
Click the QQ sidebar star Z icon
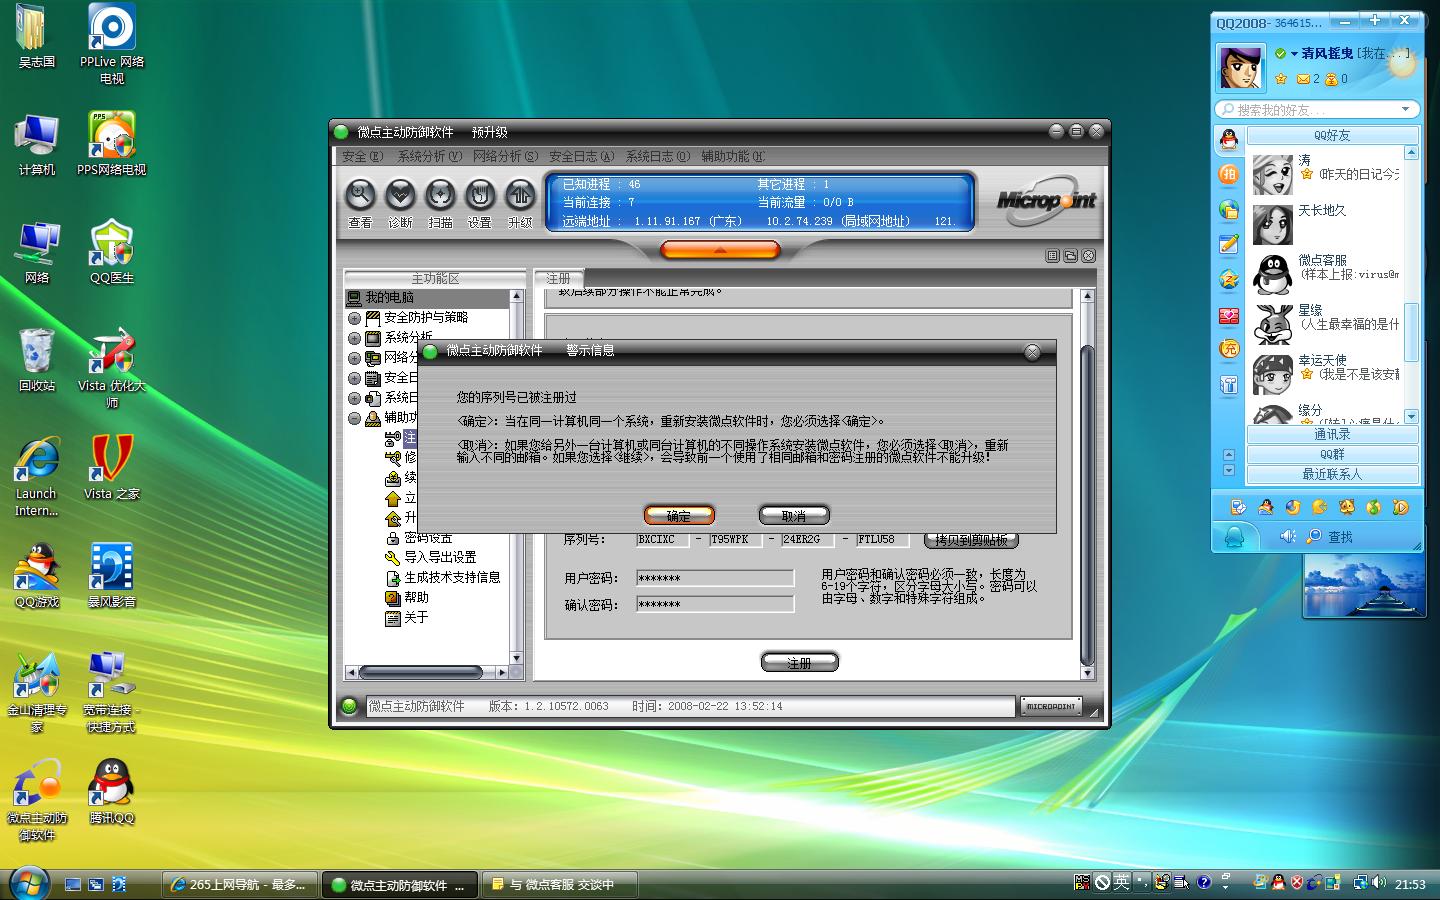(x=1229, y=280)
